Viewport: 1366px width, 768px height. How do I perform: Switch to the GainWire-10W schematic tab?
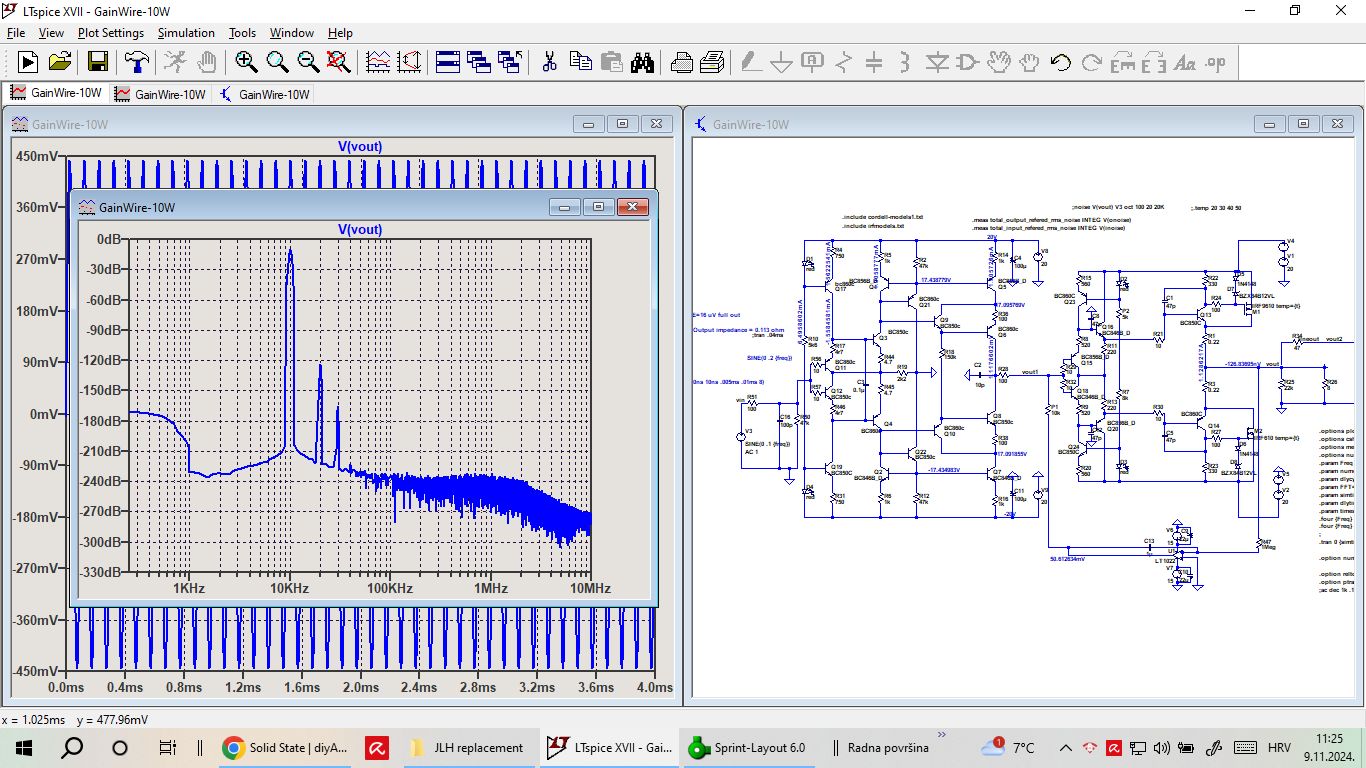click(x=264, y=93)
